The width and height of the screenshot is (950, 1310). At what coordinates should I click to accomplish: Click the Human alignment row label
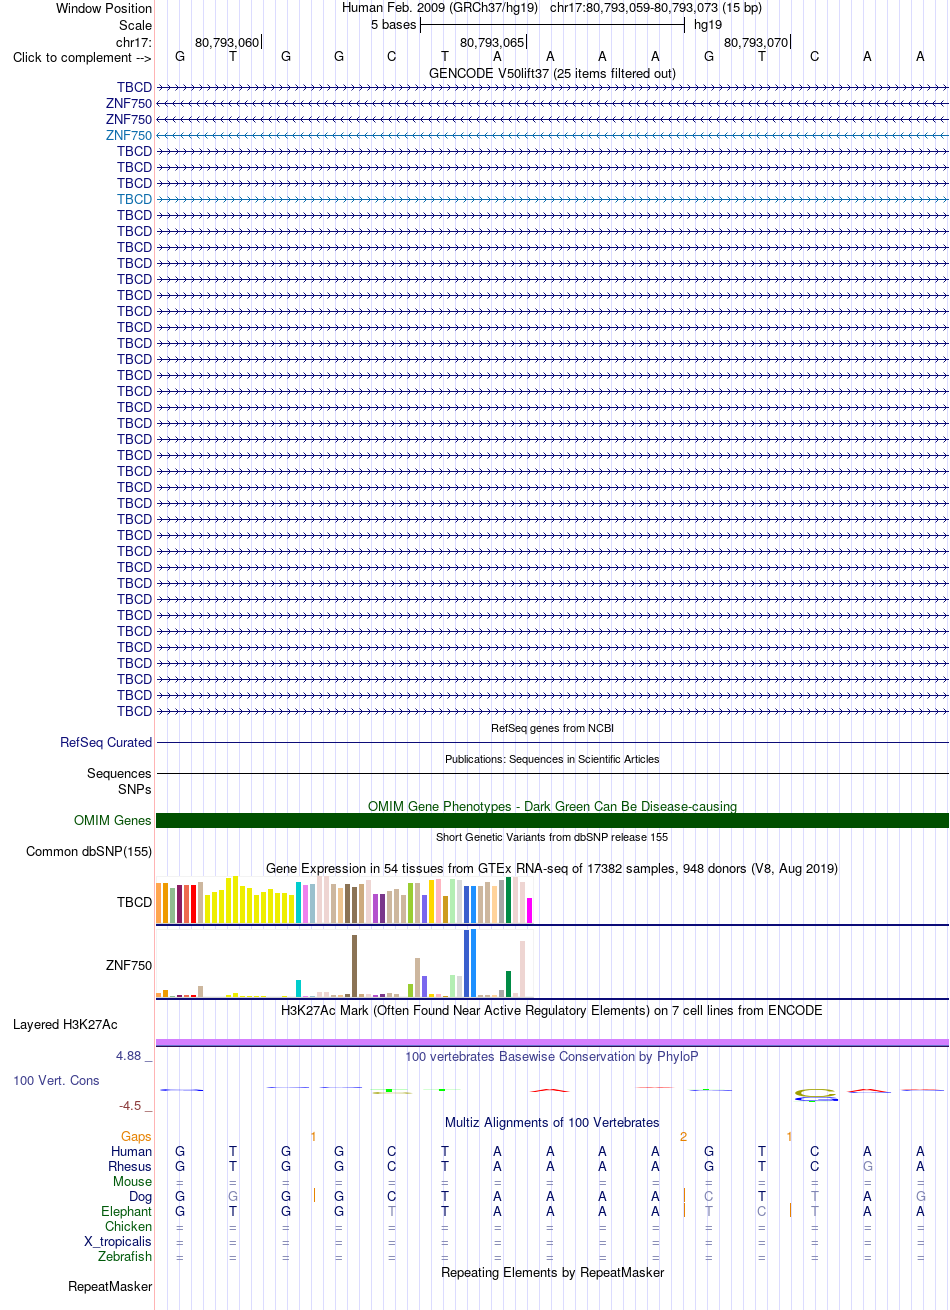click(x=131, y=1151)
